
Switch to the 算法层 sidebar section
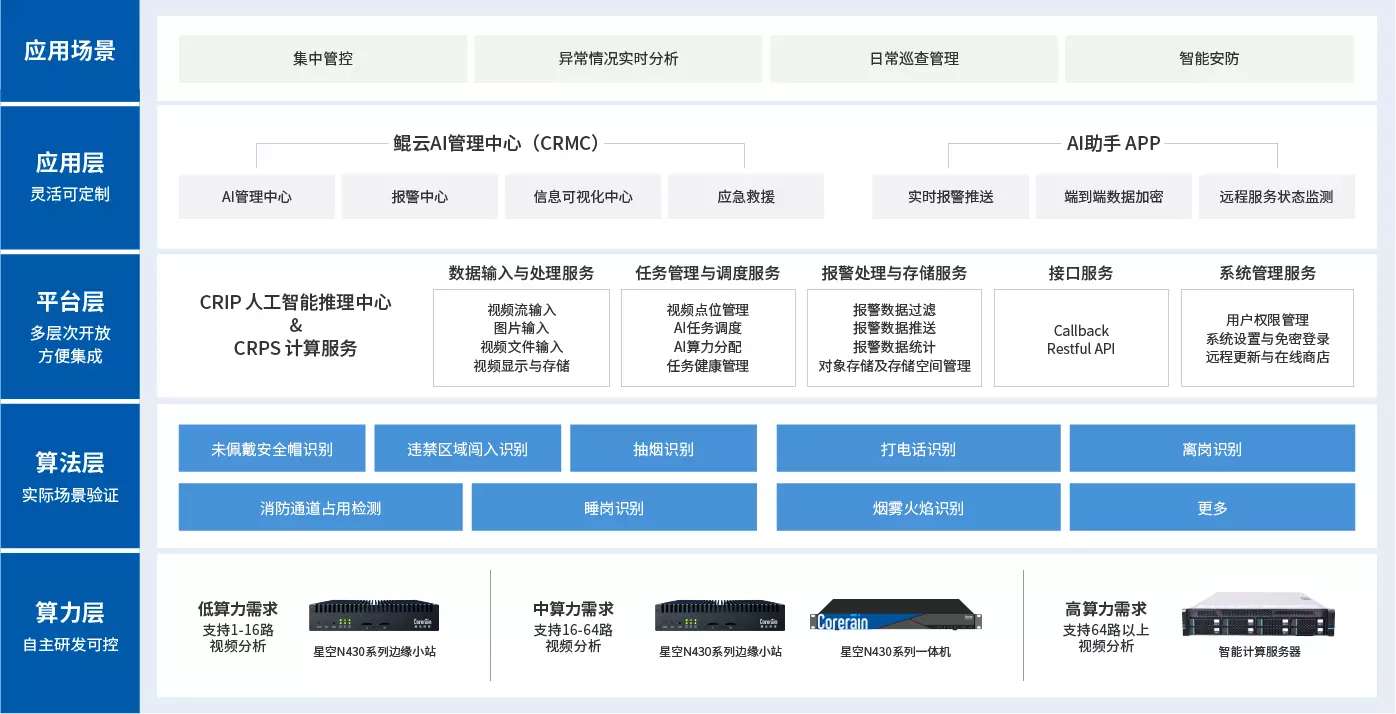coord(70,462)
